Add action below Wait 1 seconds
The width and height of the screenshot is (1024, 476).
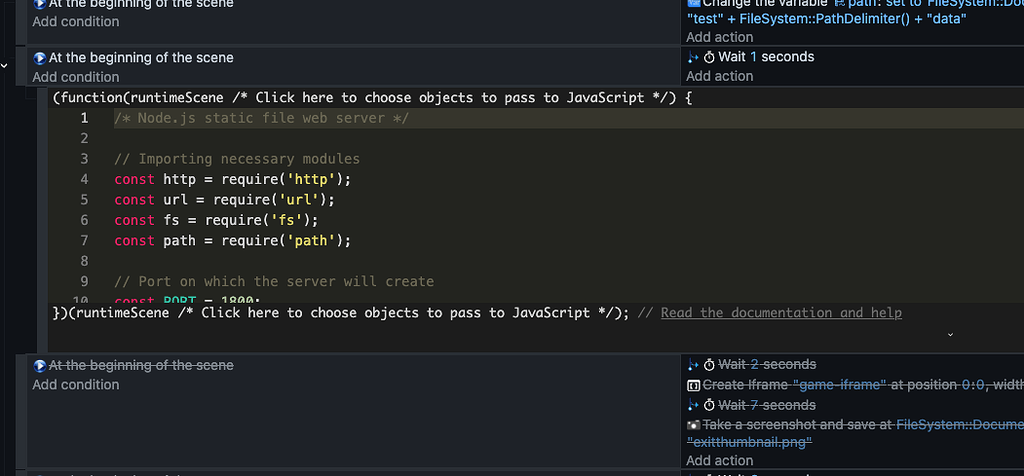point(719,76)
